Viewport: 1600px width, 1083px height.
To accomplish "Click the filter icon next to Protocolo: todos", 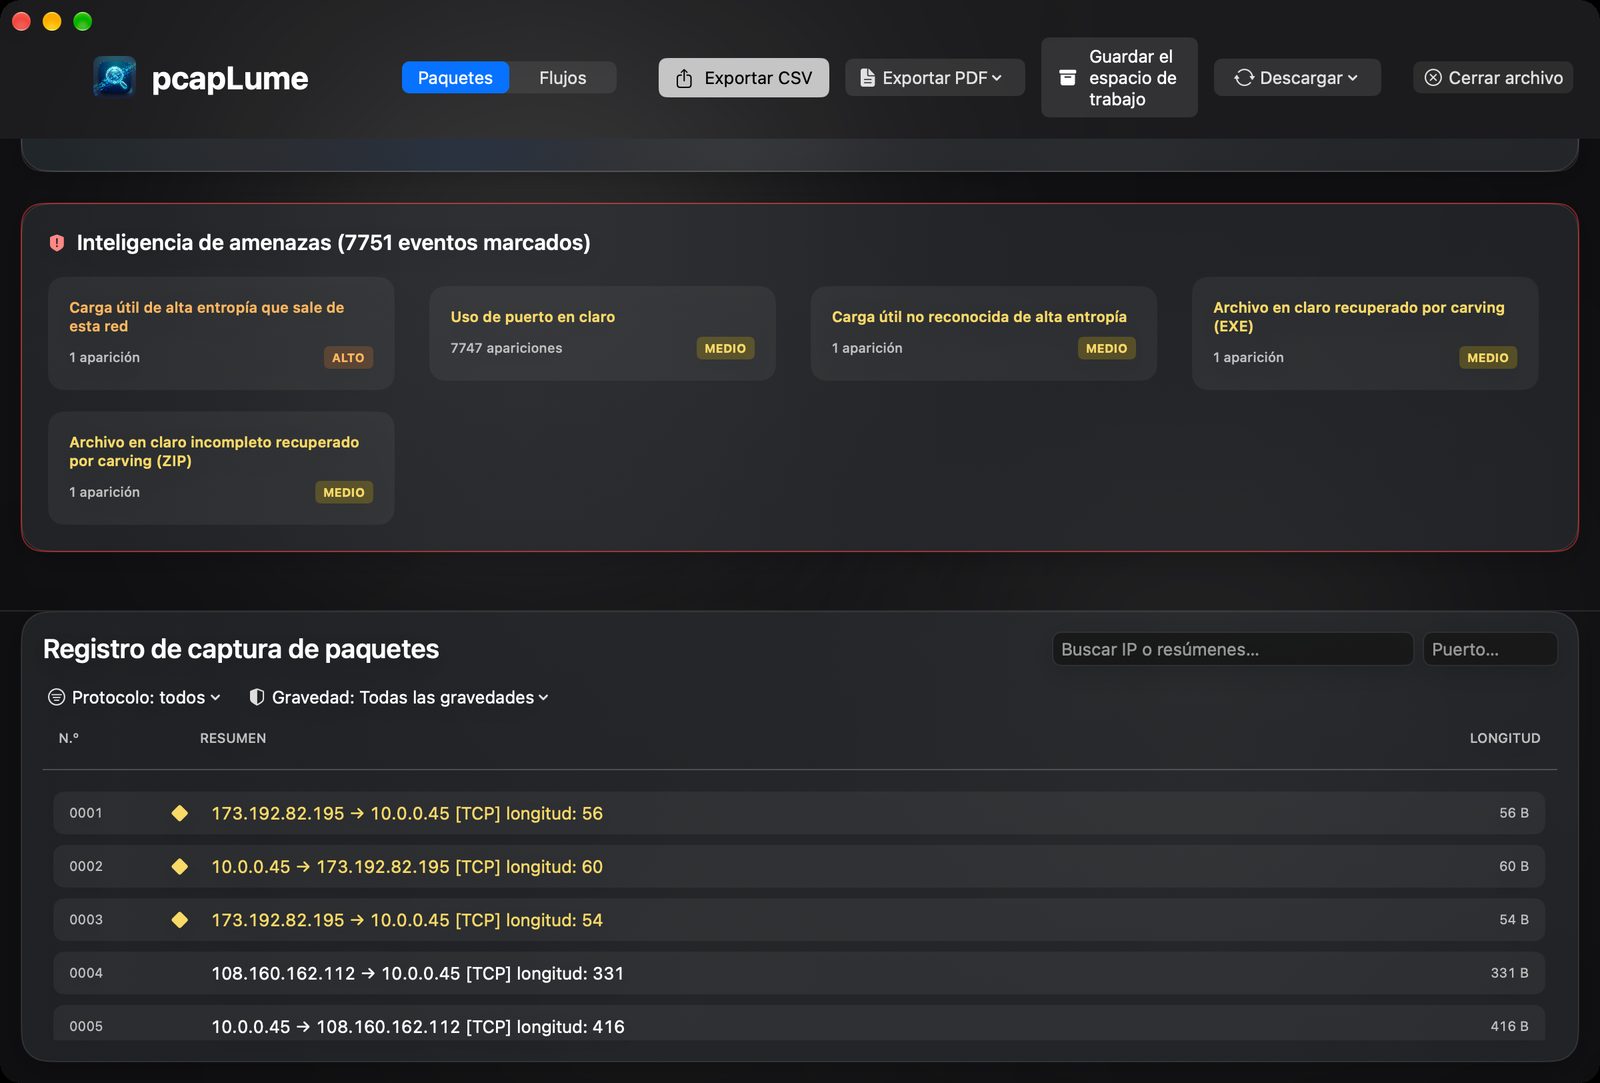I will point(57,697).
